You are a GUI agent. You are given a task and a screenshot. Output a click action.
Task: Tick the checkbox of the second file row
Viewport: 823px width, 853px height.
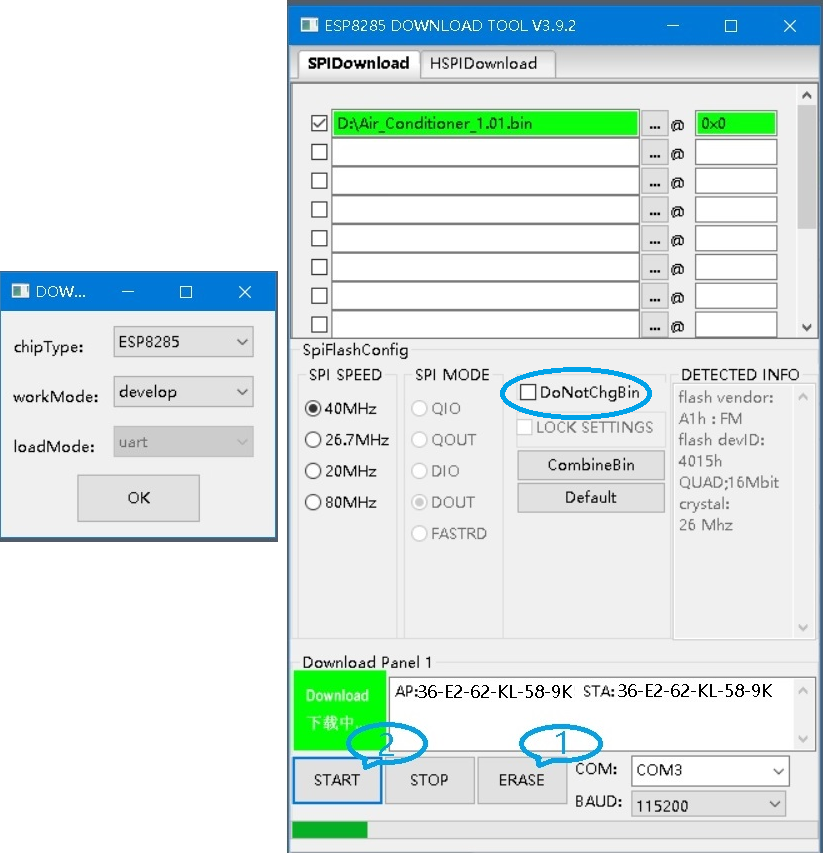tap(319, 152)
